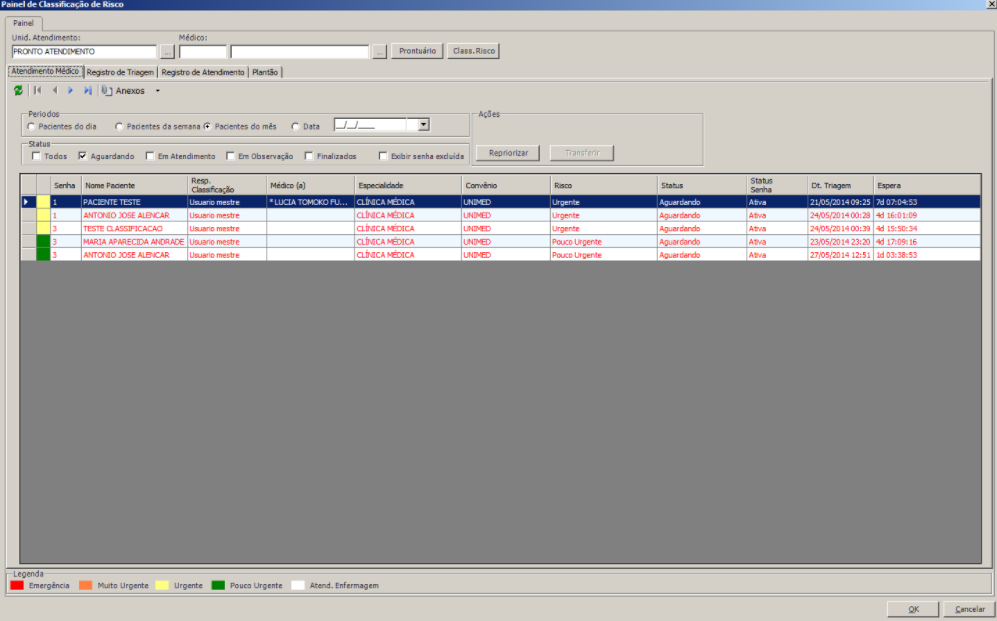Expand the Anexos dropdown arrow
The height and width of the screenshot is (621, 997).
[158, 91]
